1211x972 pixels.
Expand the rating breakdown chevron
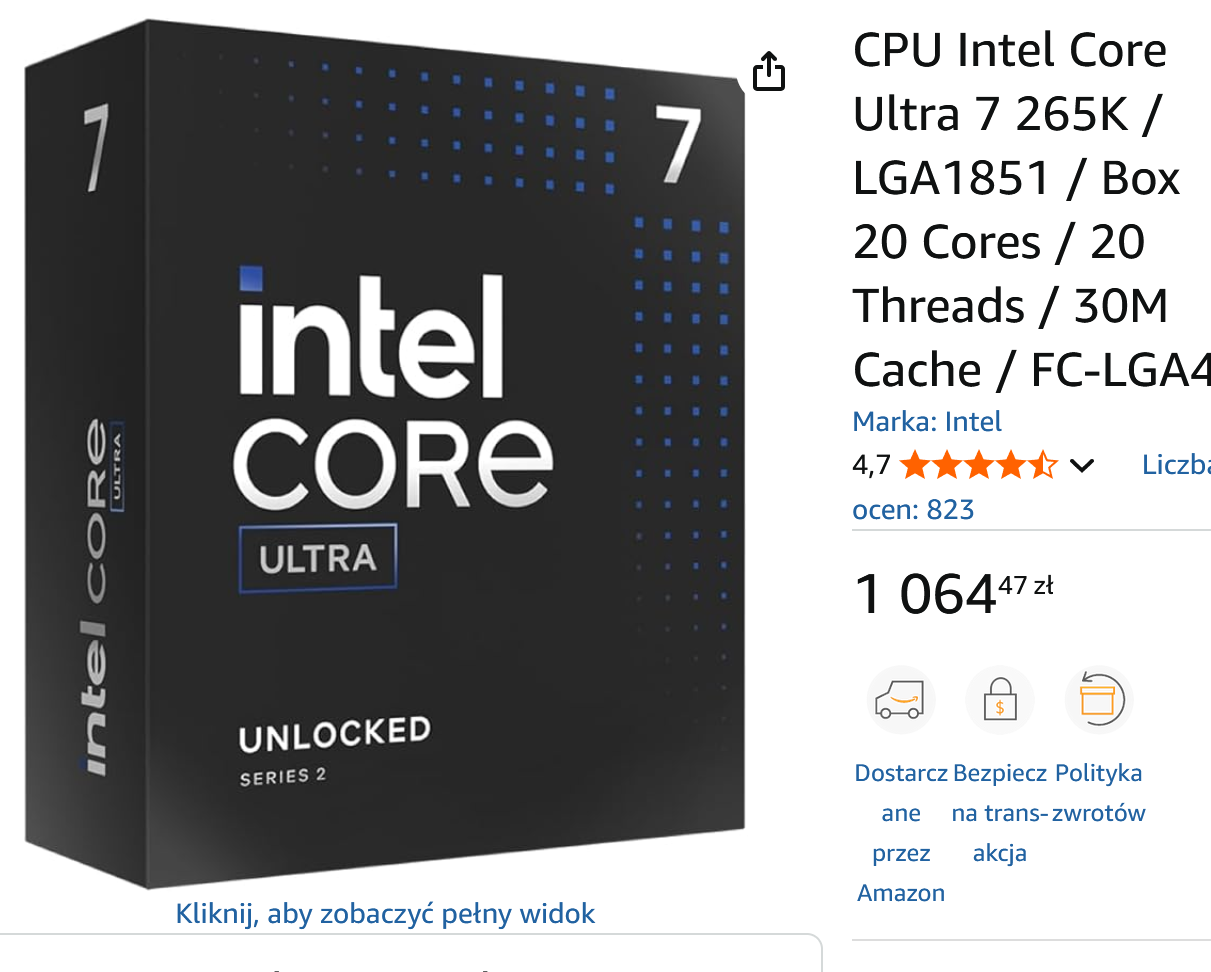(1082, 465)
